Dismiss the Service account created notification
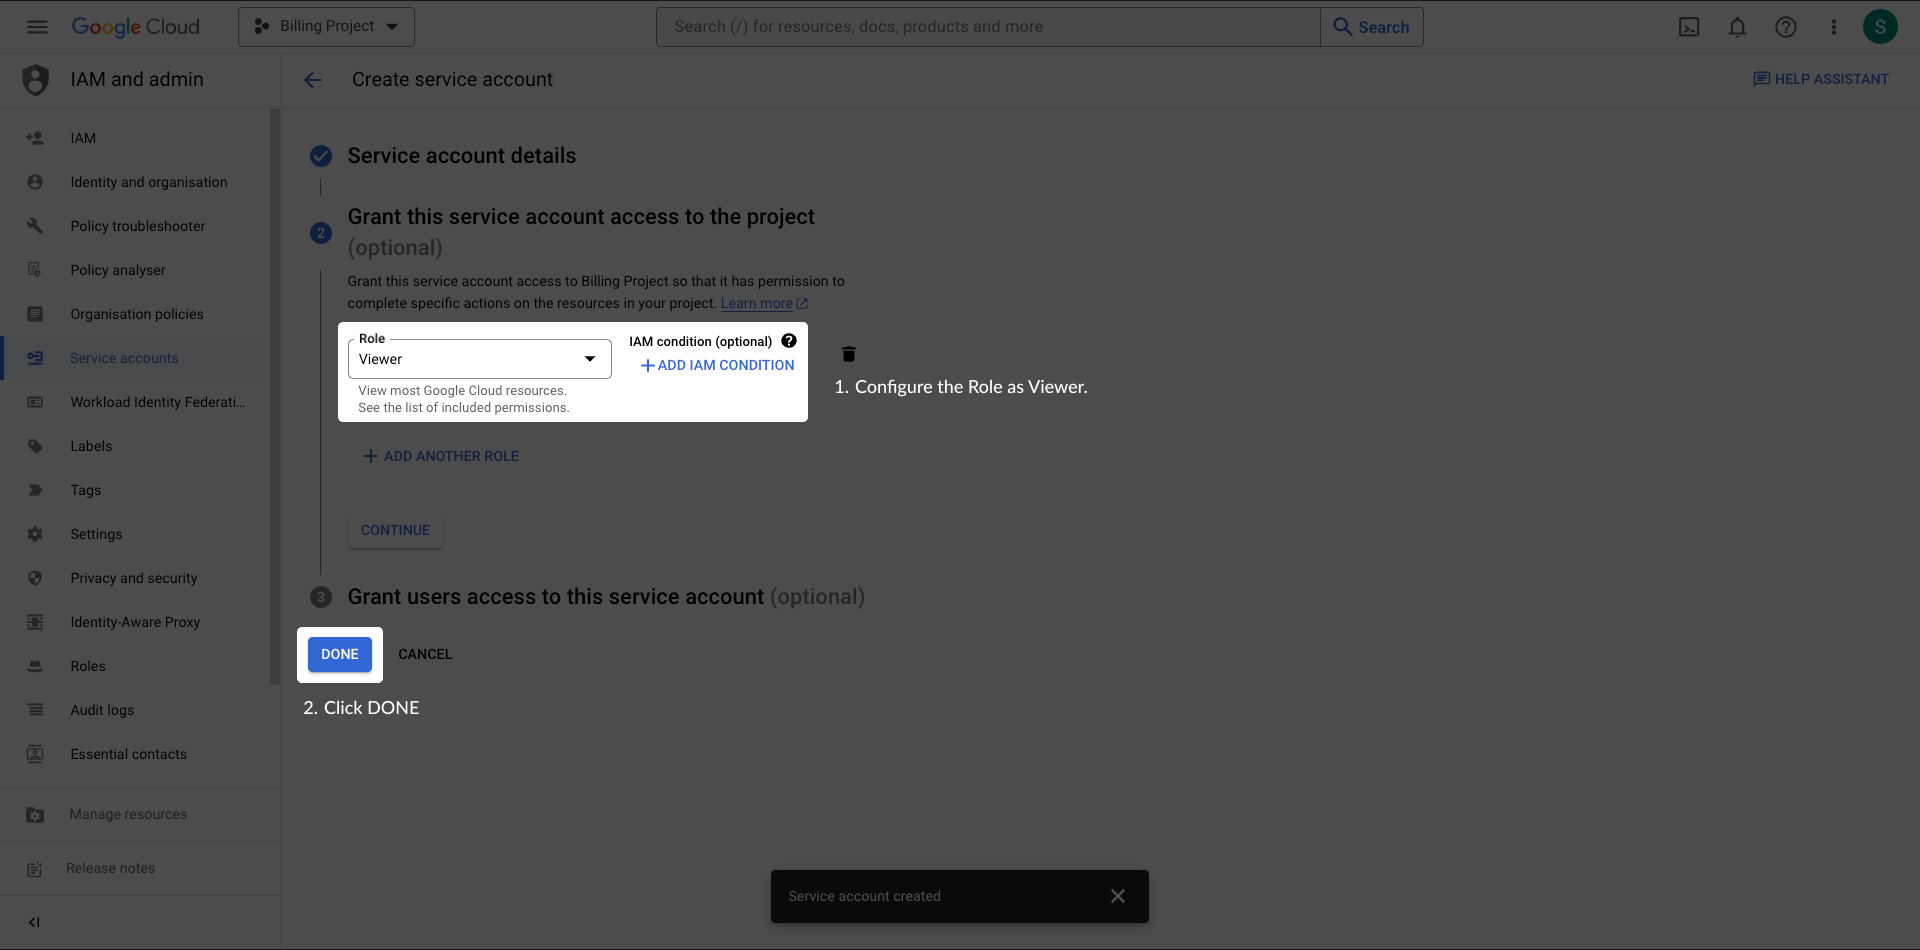Viewport: 1920px width, 950px height. (1118, 896)
